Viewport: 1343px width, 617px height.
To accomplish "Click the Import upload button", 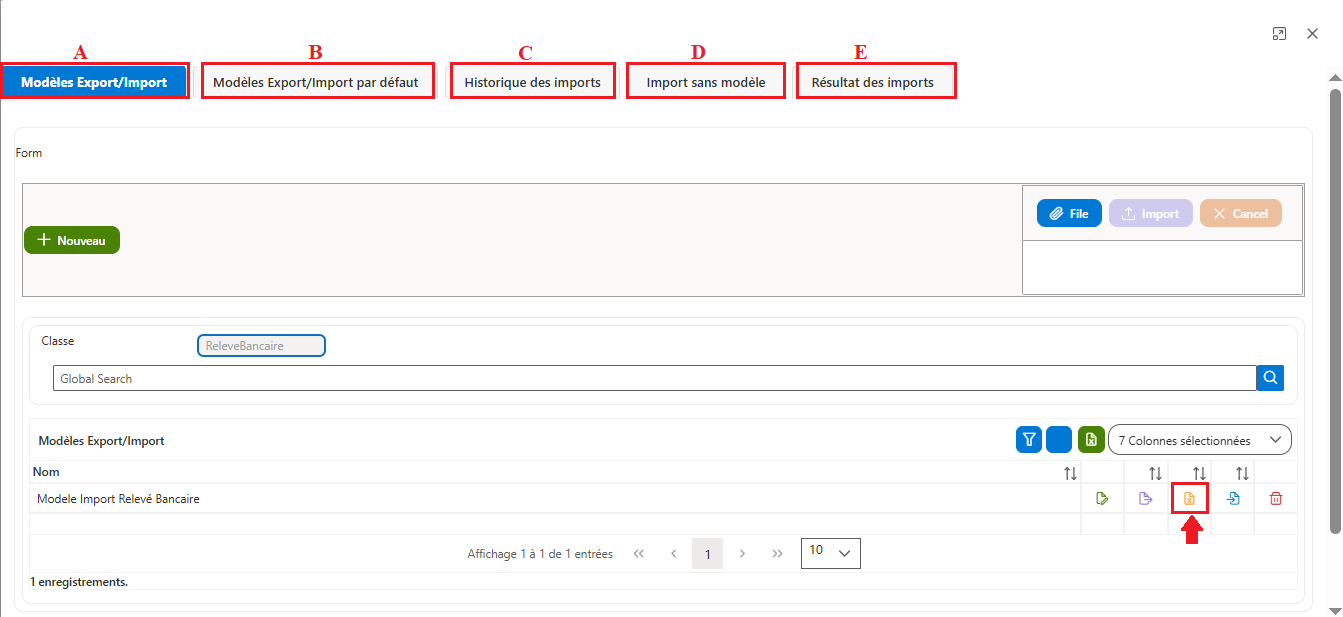I will (x=1151, y=213).
